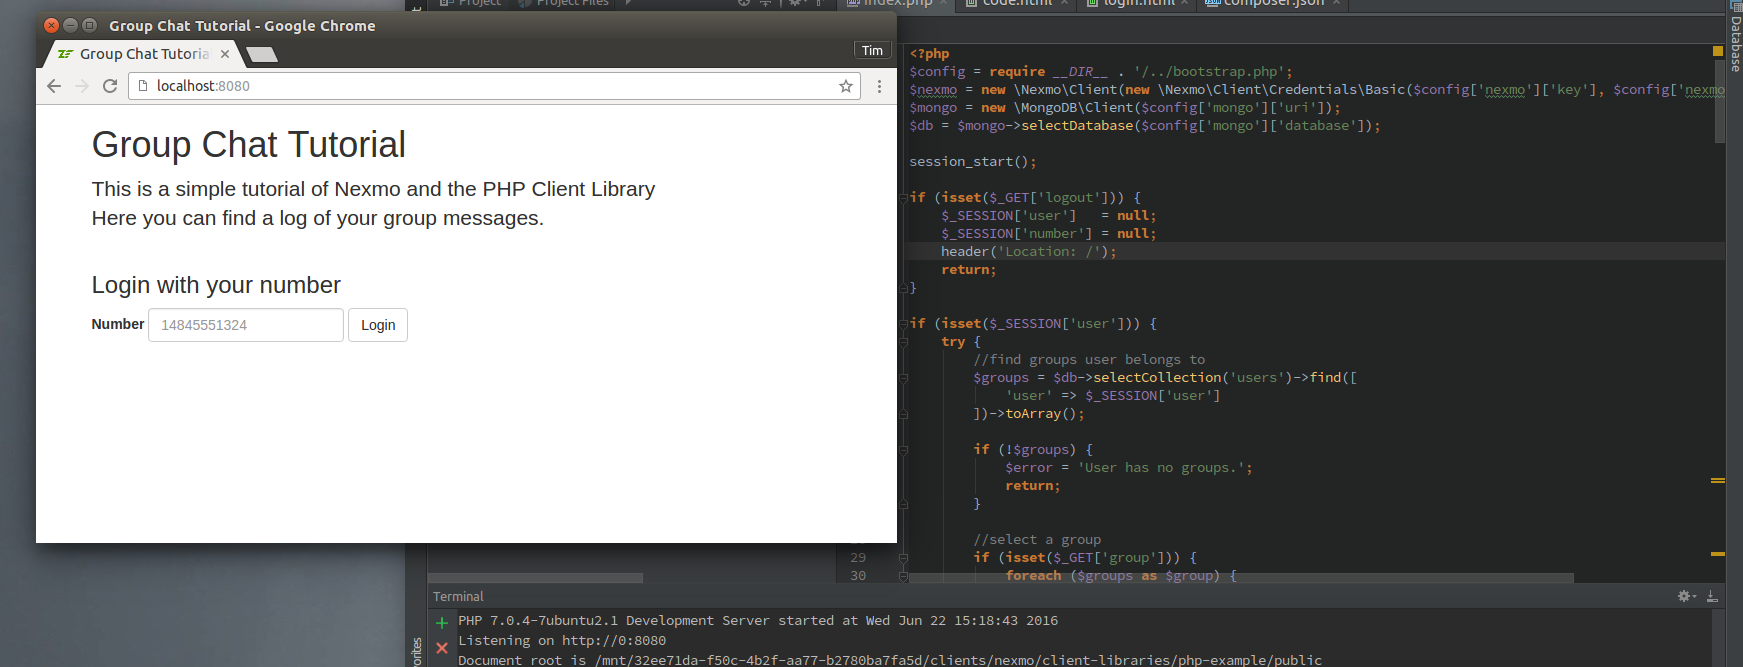Click the 'header('Location: /');' line
Viewport: 1743px width, 667px height.
[1029, 252]
